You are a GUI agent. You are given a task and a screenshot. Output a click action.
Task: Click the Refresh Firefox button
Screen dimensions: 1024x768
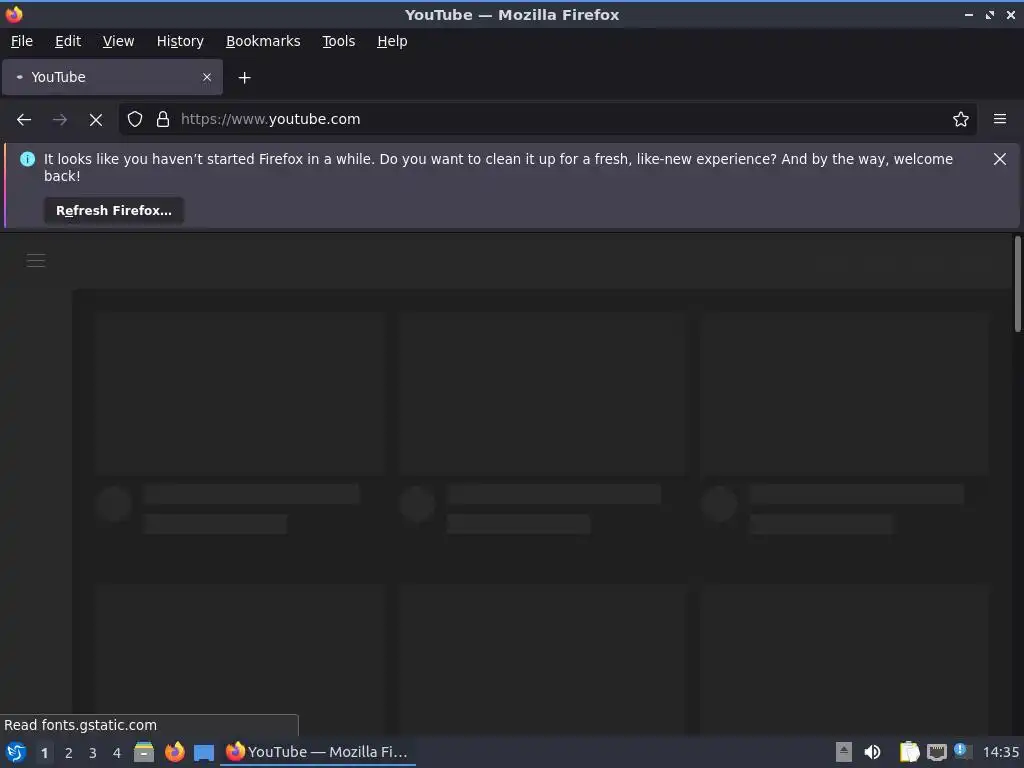pos(114,210)
